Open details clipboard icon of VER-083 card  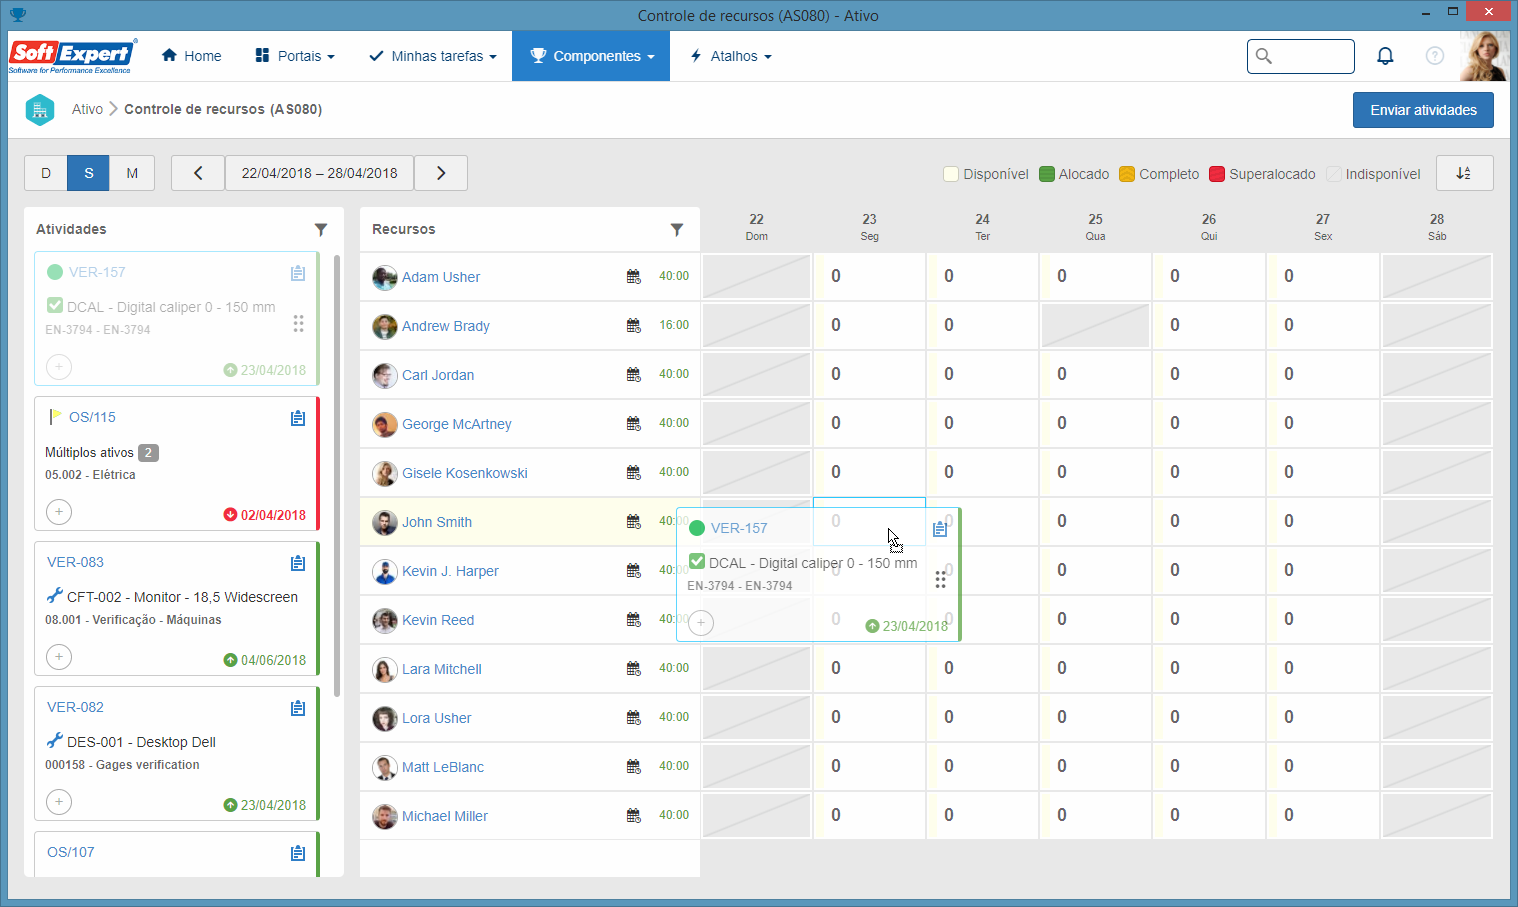[298, 563]
